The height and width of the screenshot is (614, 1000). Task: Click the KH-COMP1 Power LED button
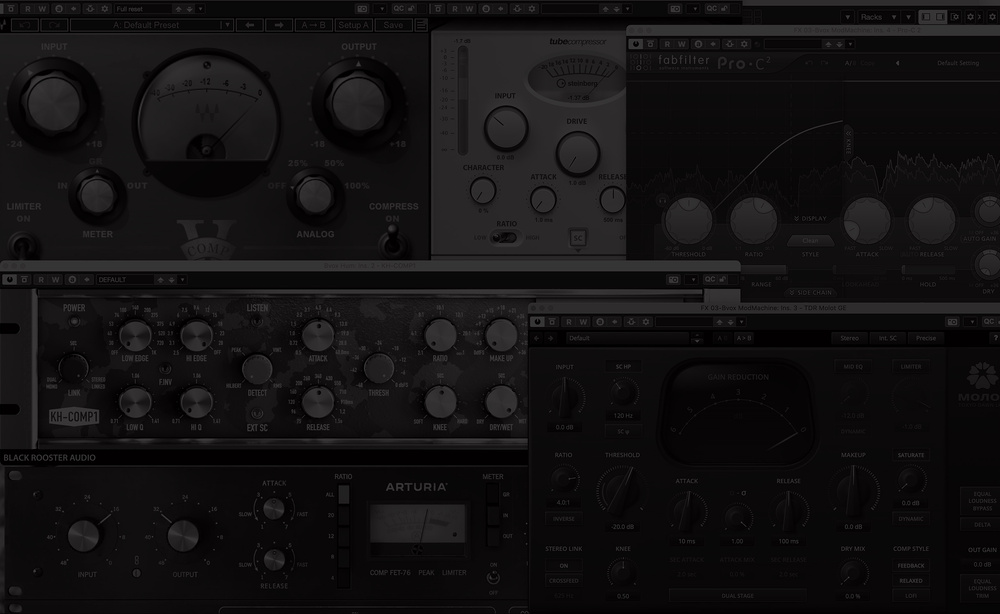click(x=75, y=322)
